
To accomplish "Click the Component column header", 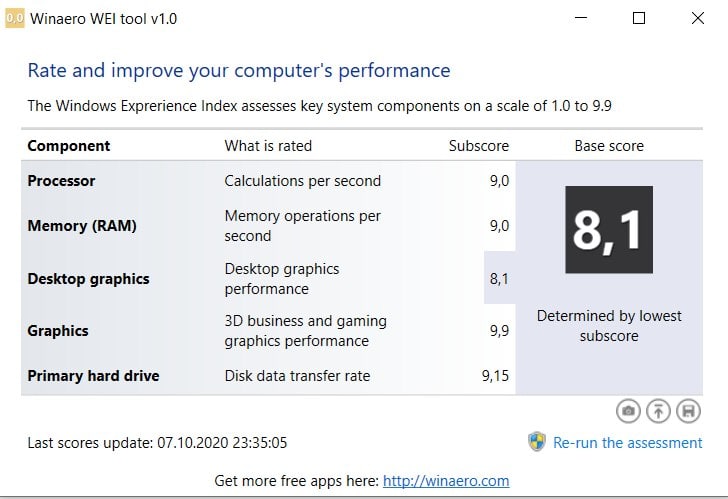I will [x=69, y=146].
